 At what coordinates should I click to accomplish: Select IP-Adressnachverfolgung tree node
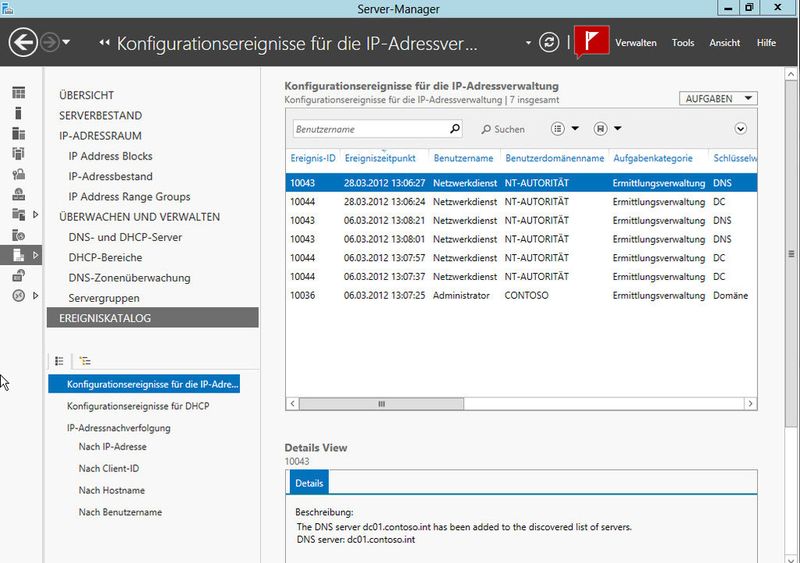(118, 428)
